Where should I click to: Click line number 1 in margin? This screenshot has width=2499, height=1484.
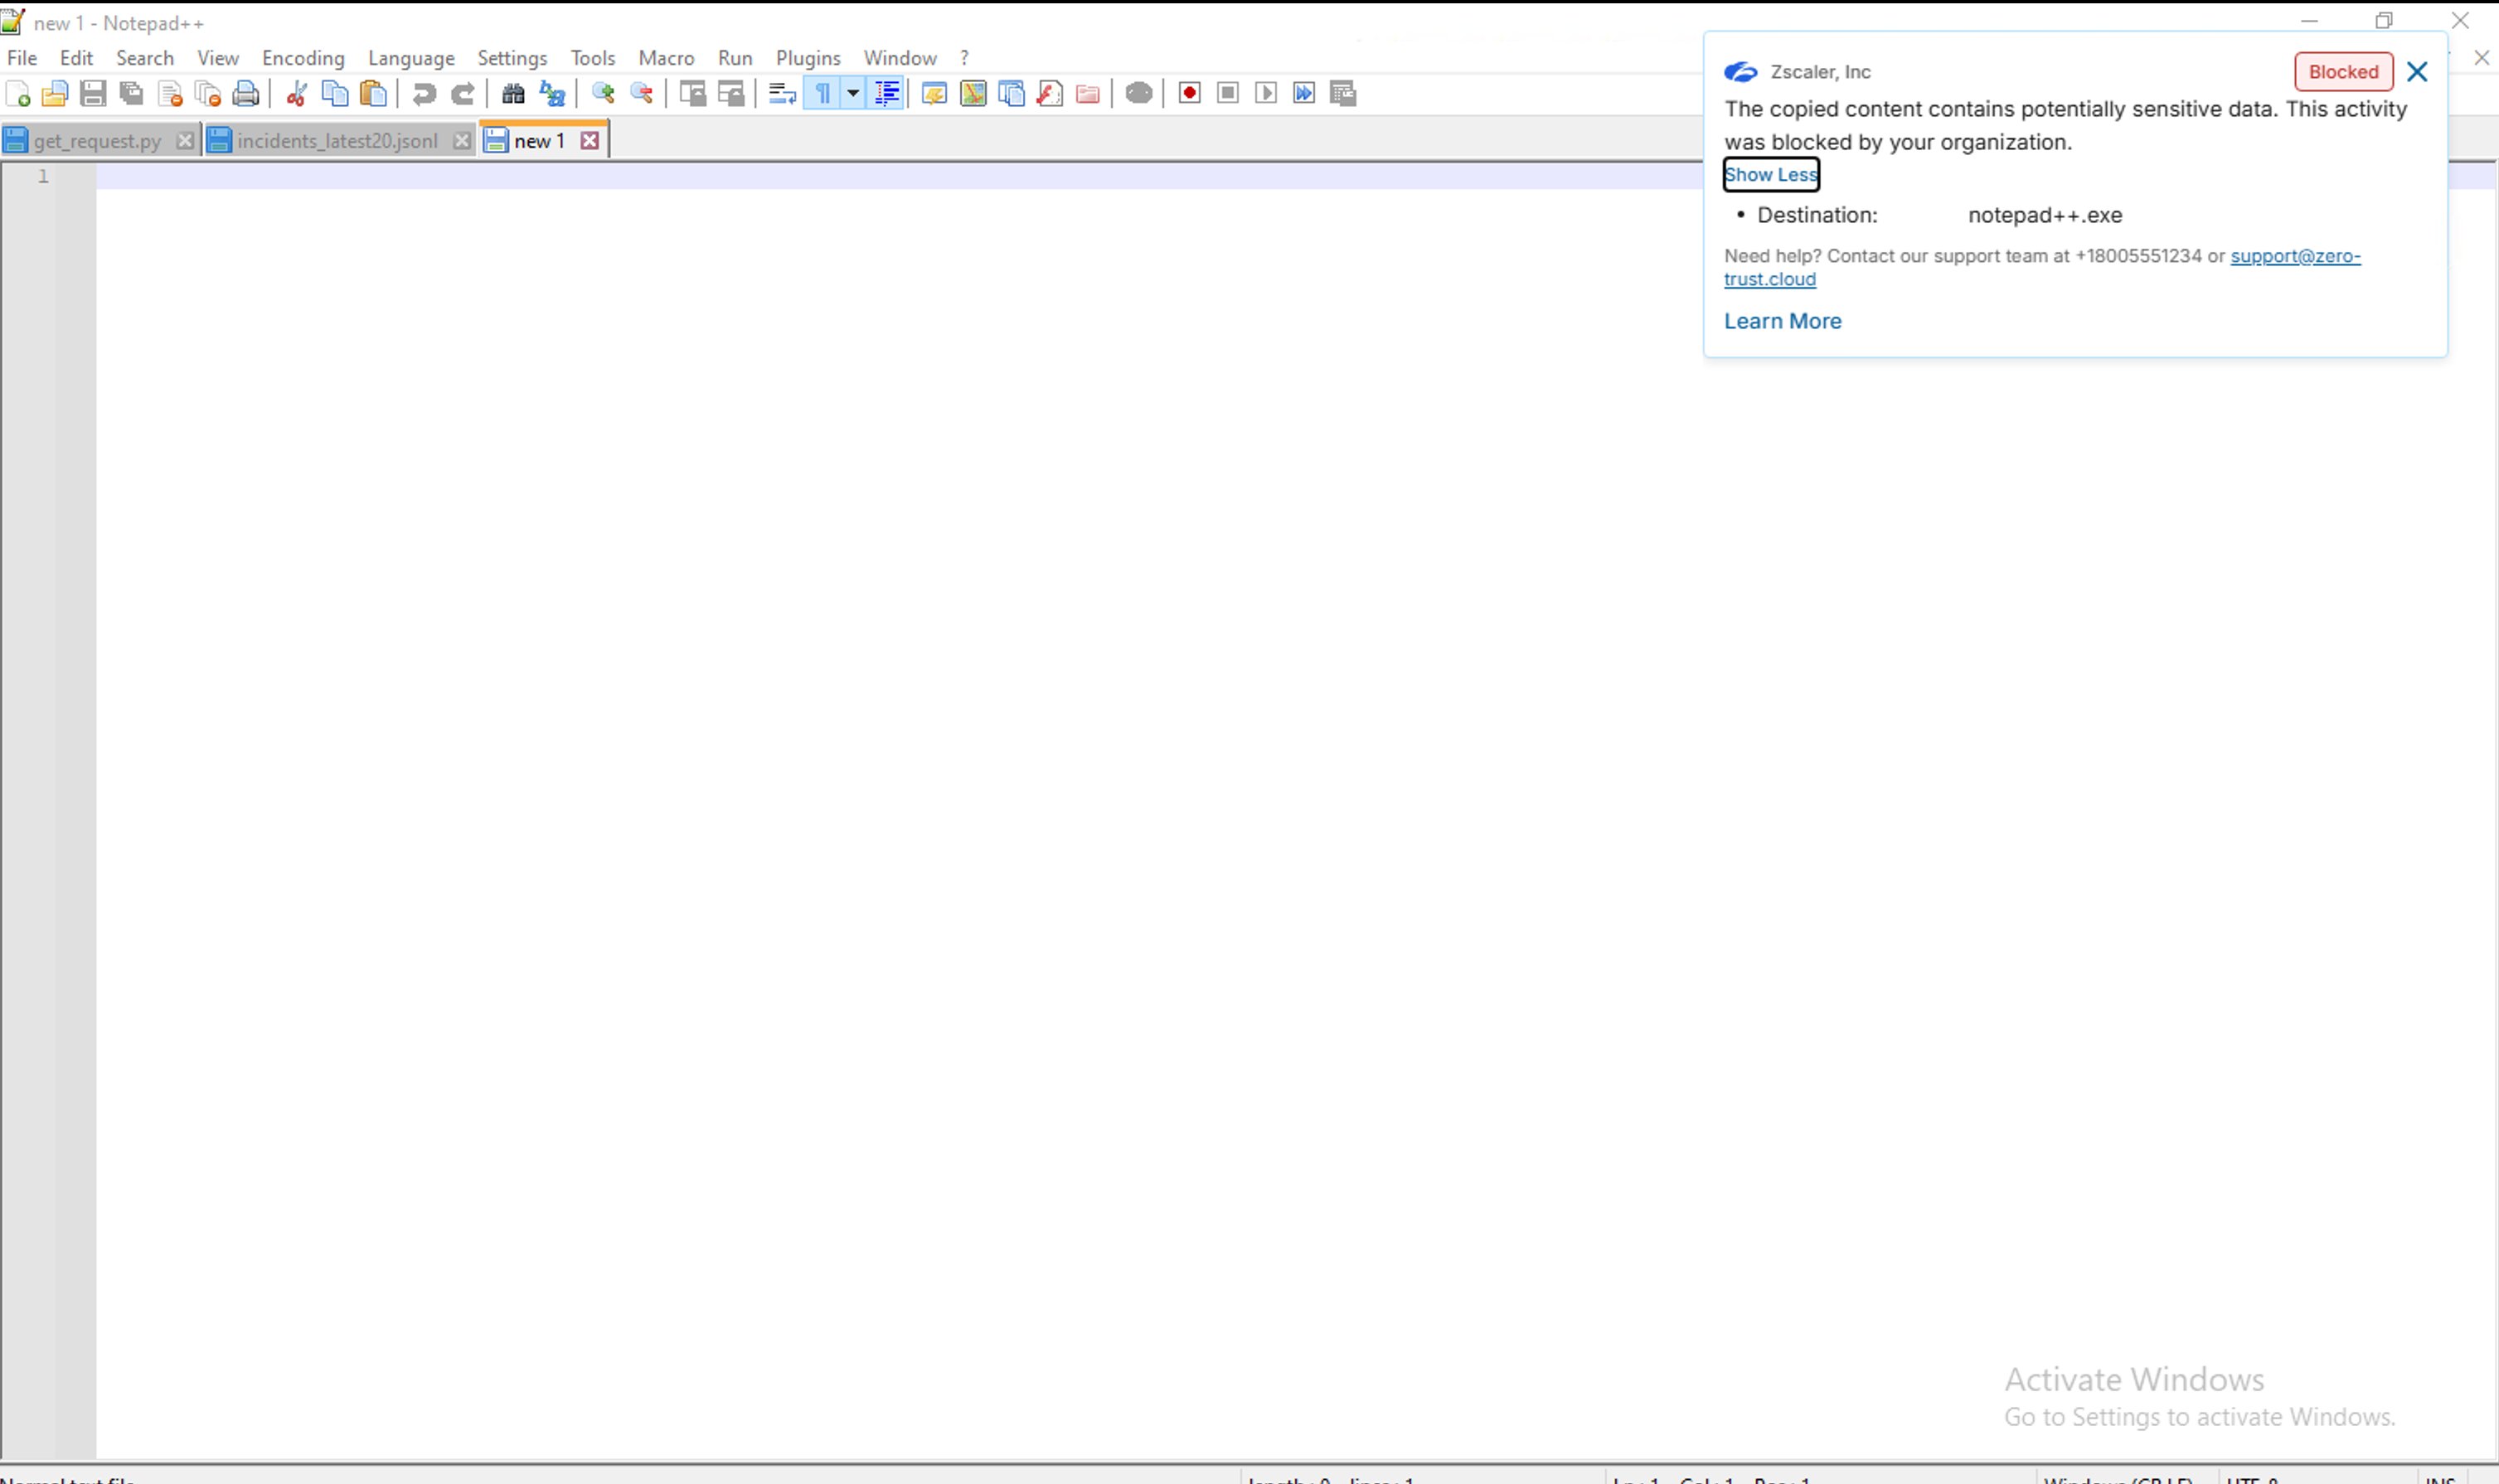tap(43, 177)
